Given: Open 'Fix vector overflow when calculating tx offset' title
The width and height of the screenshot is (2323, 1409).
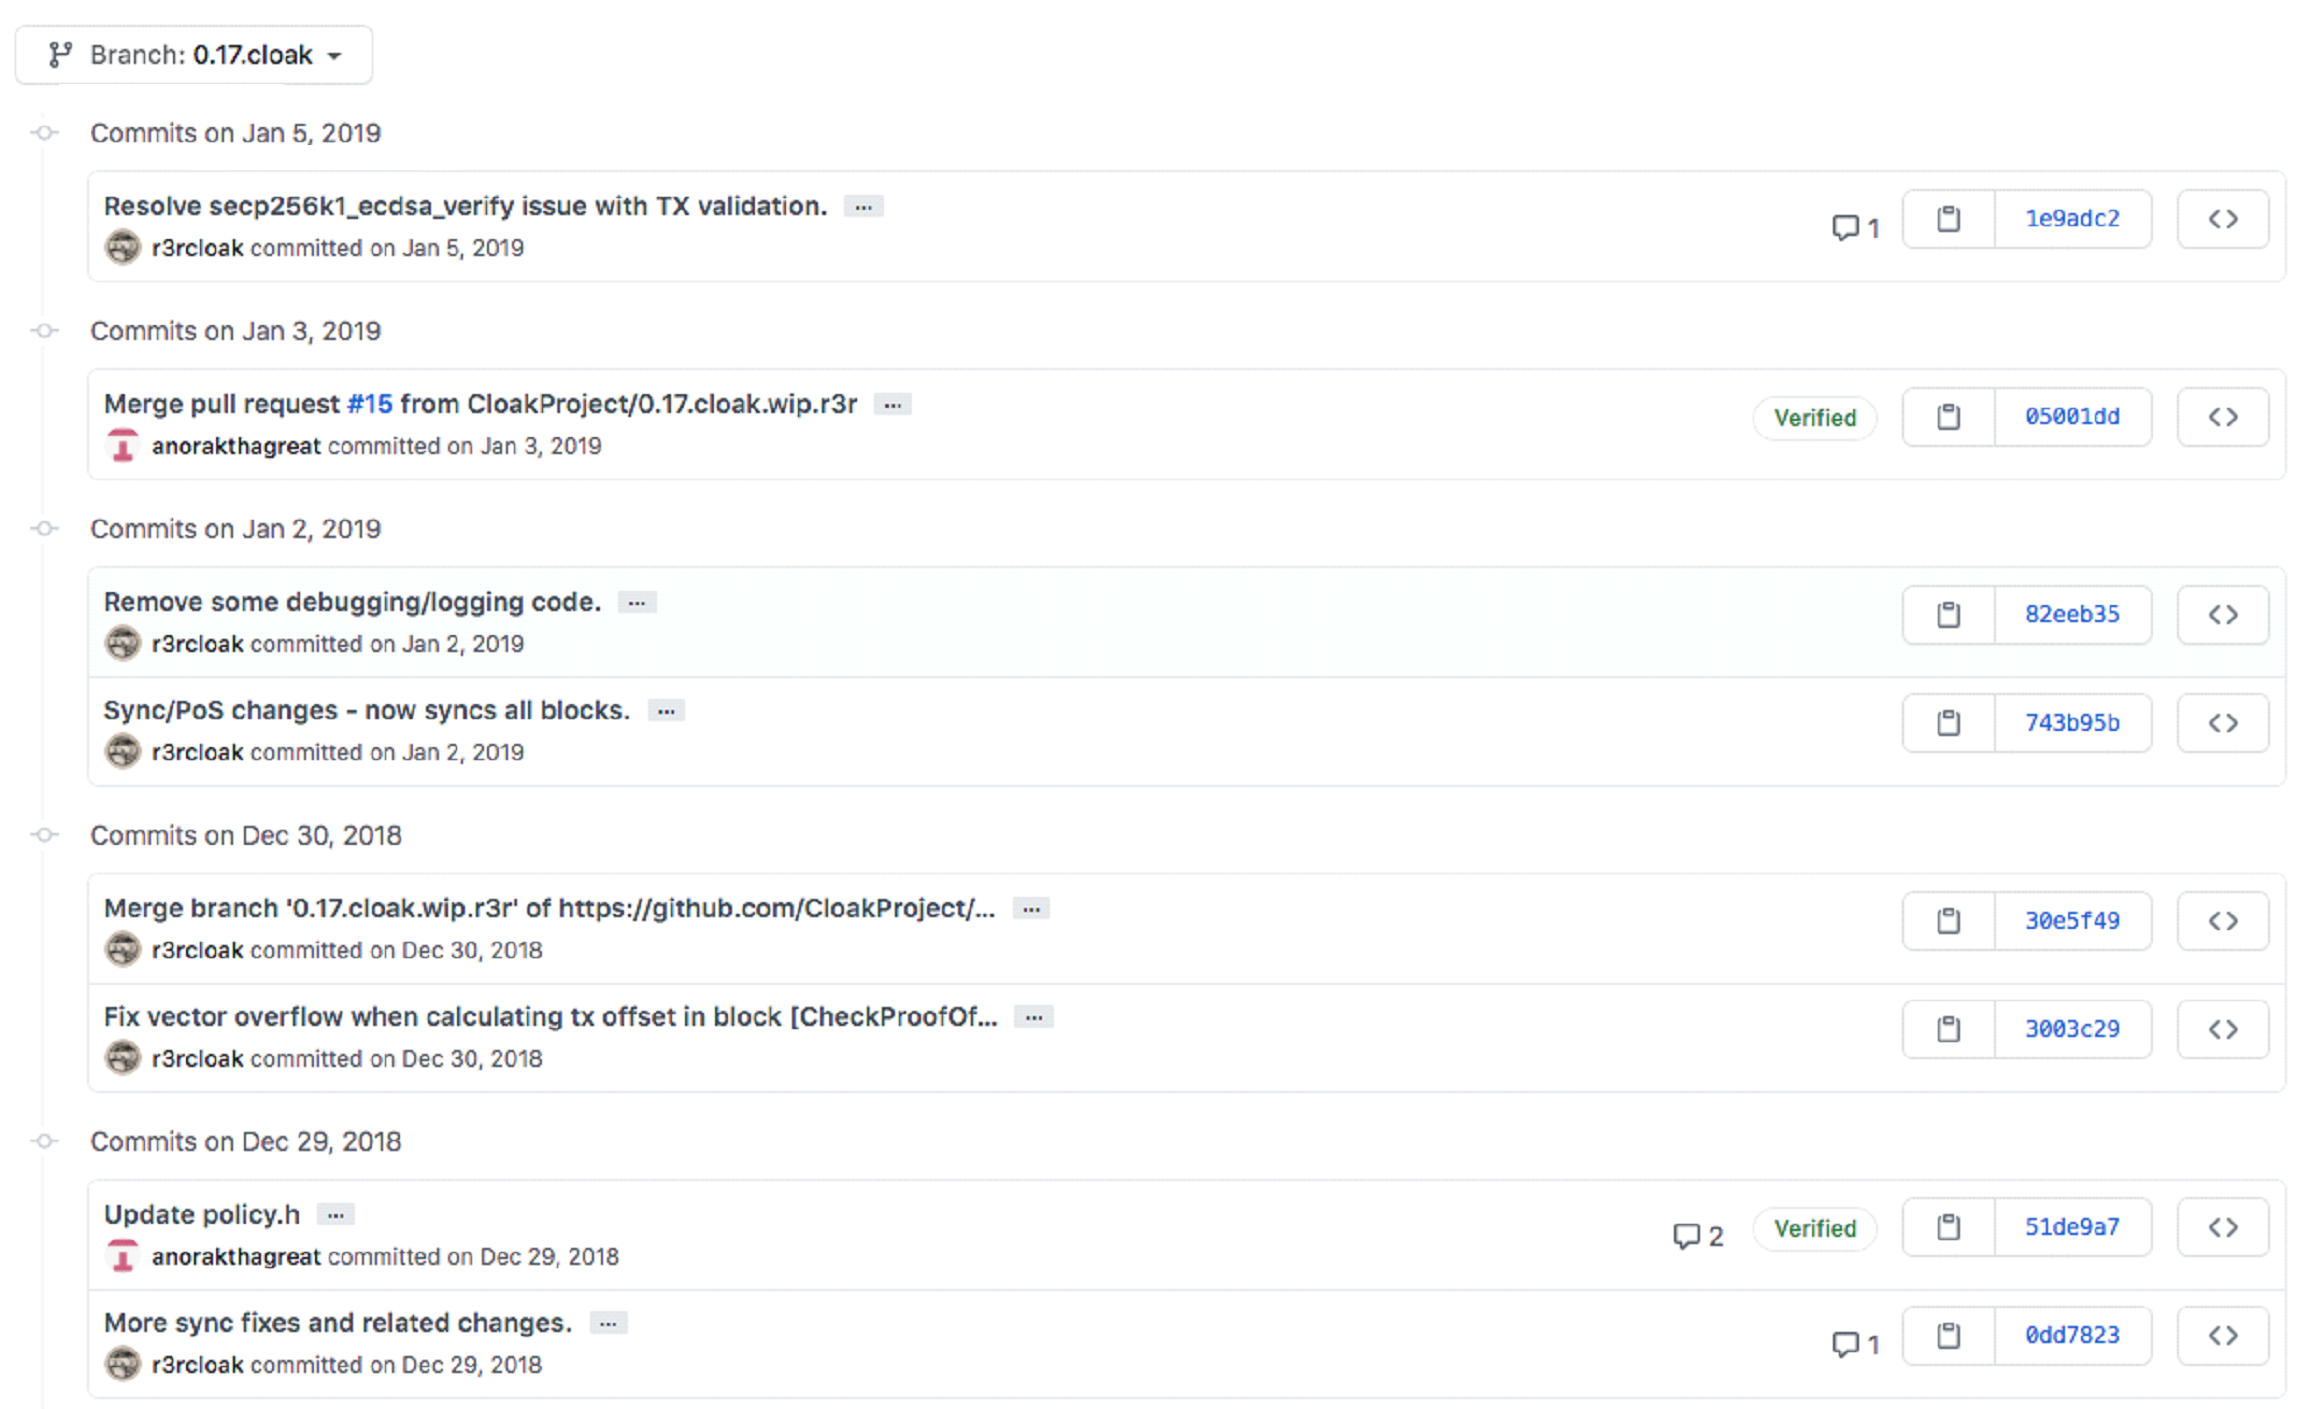Looking at the screenshot, I should (551, 1017).
